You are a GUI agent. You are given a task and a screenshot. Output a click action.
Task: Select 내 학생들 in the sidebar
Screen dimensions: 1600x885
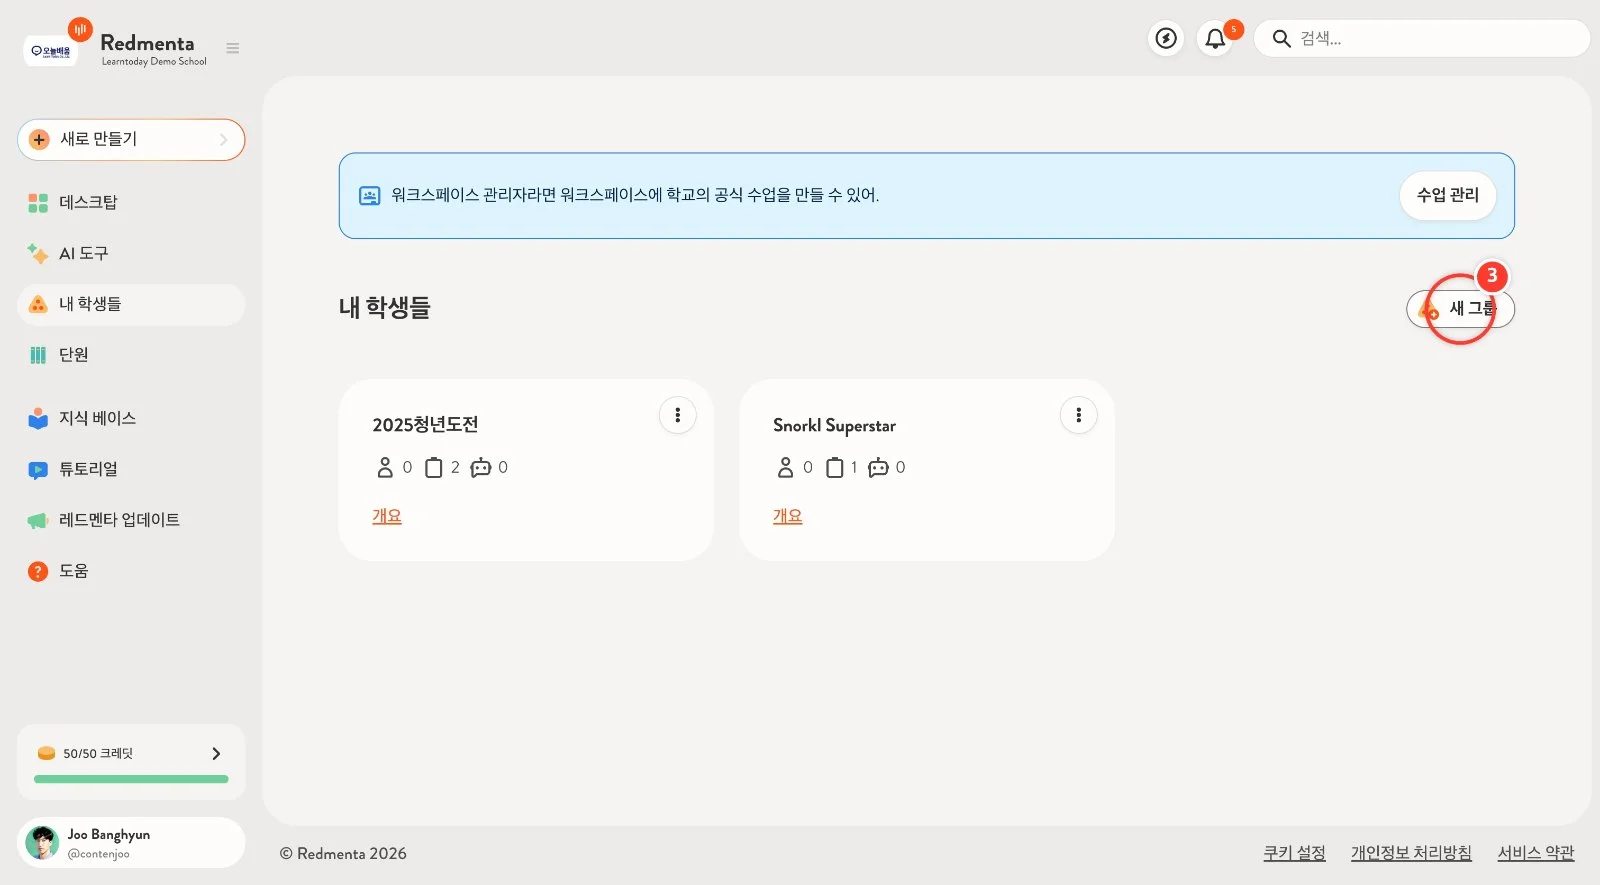(x=131, y=304)
